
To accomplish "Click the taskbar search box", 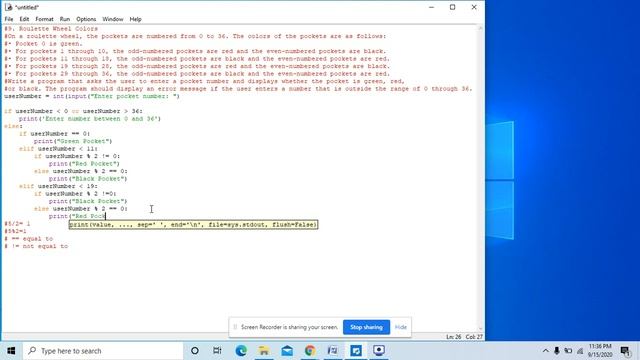I will [103, 351].
